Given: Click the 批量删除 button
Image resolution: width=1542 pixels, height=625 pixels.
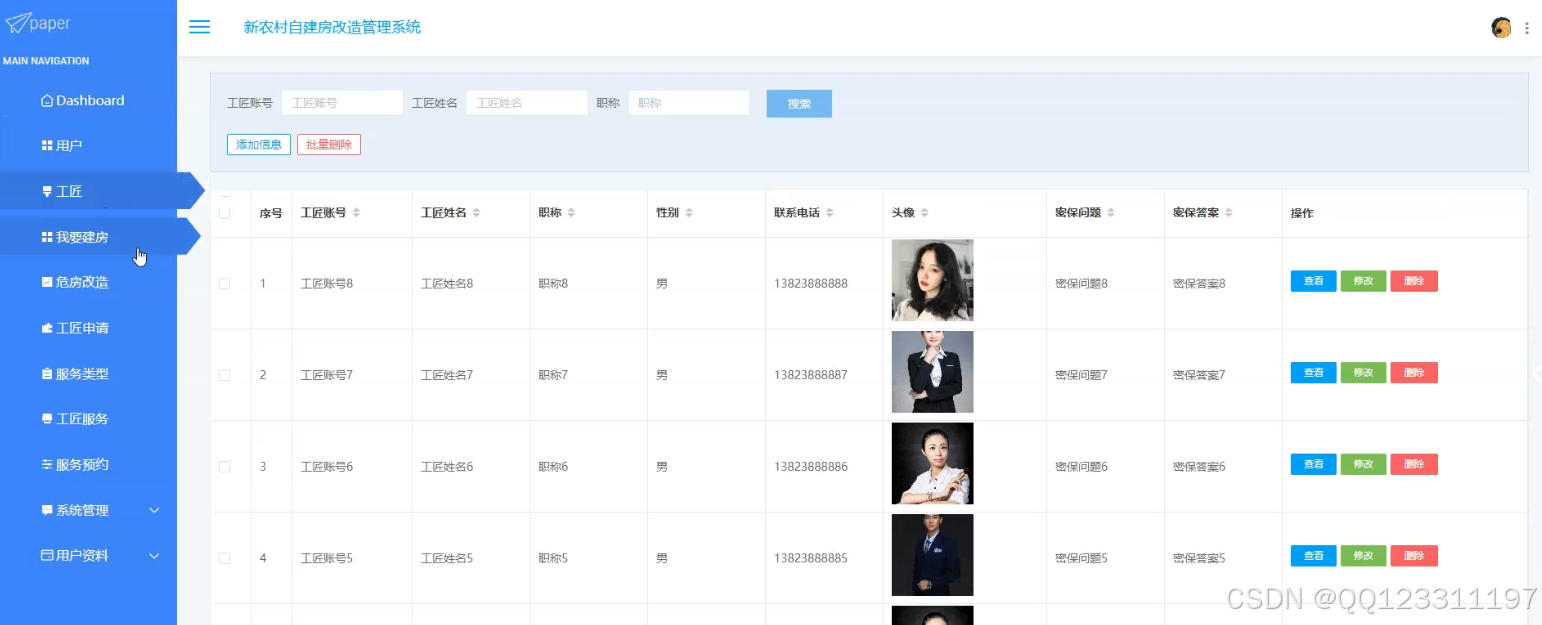Looking at the screenshot, I should pos(329,145).
